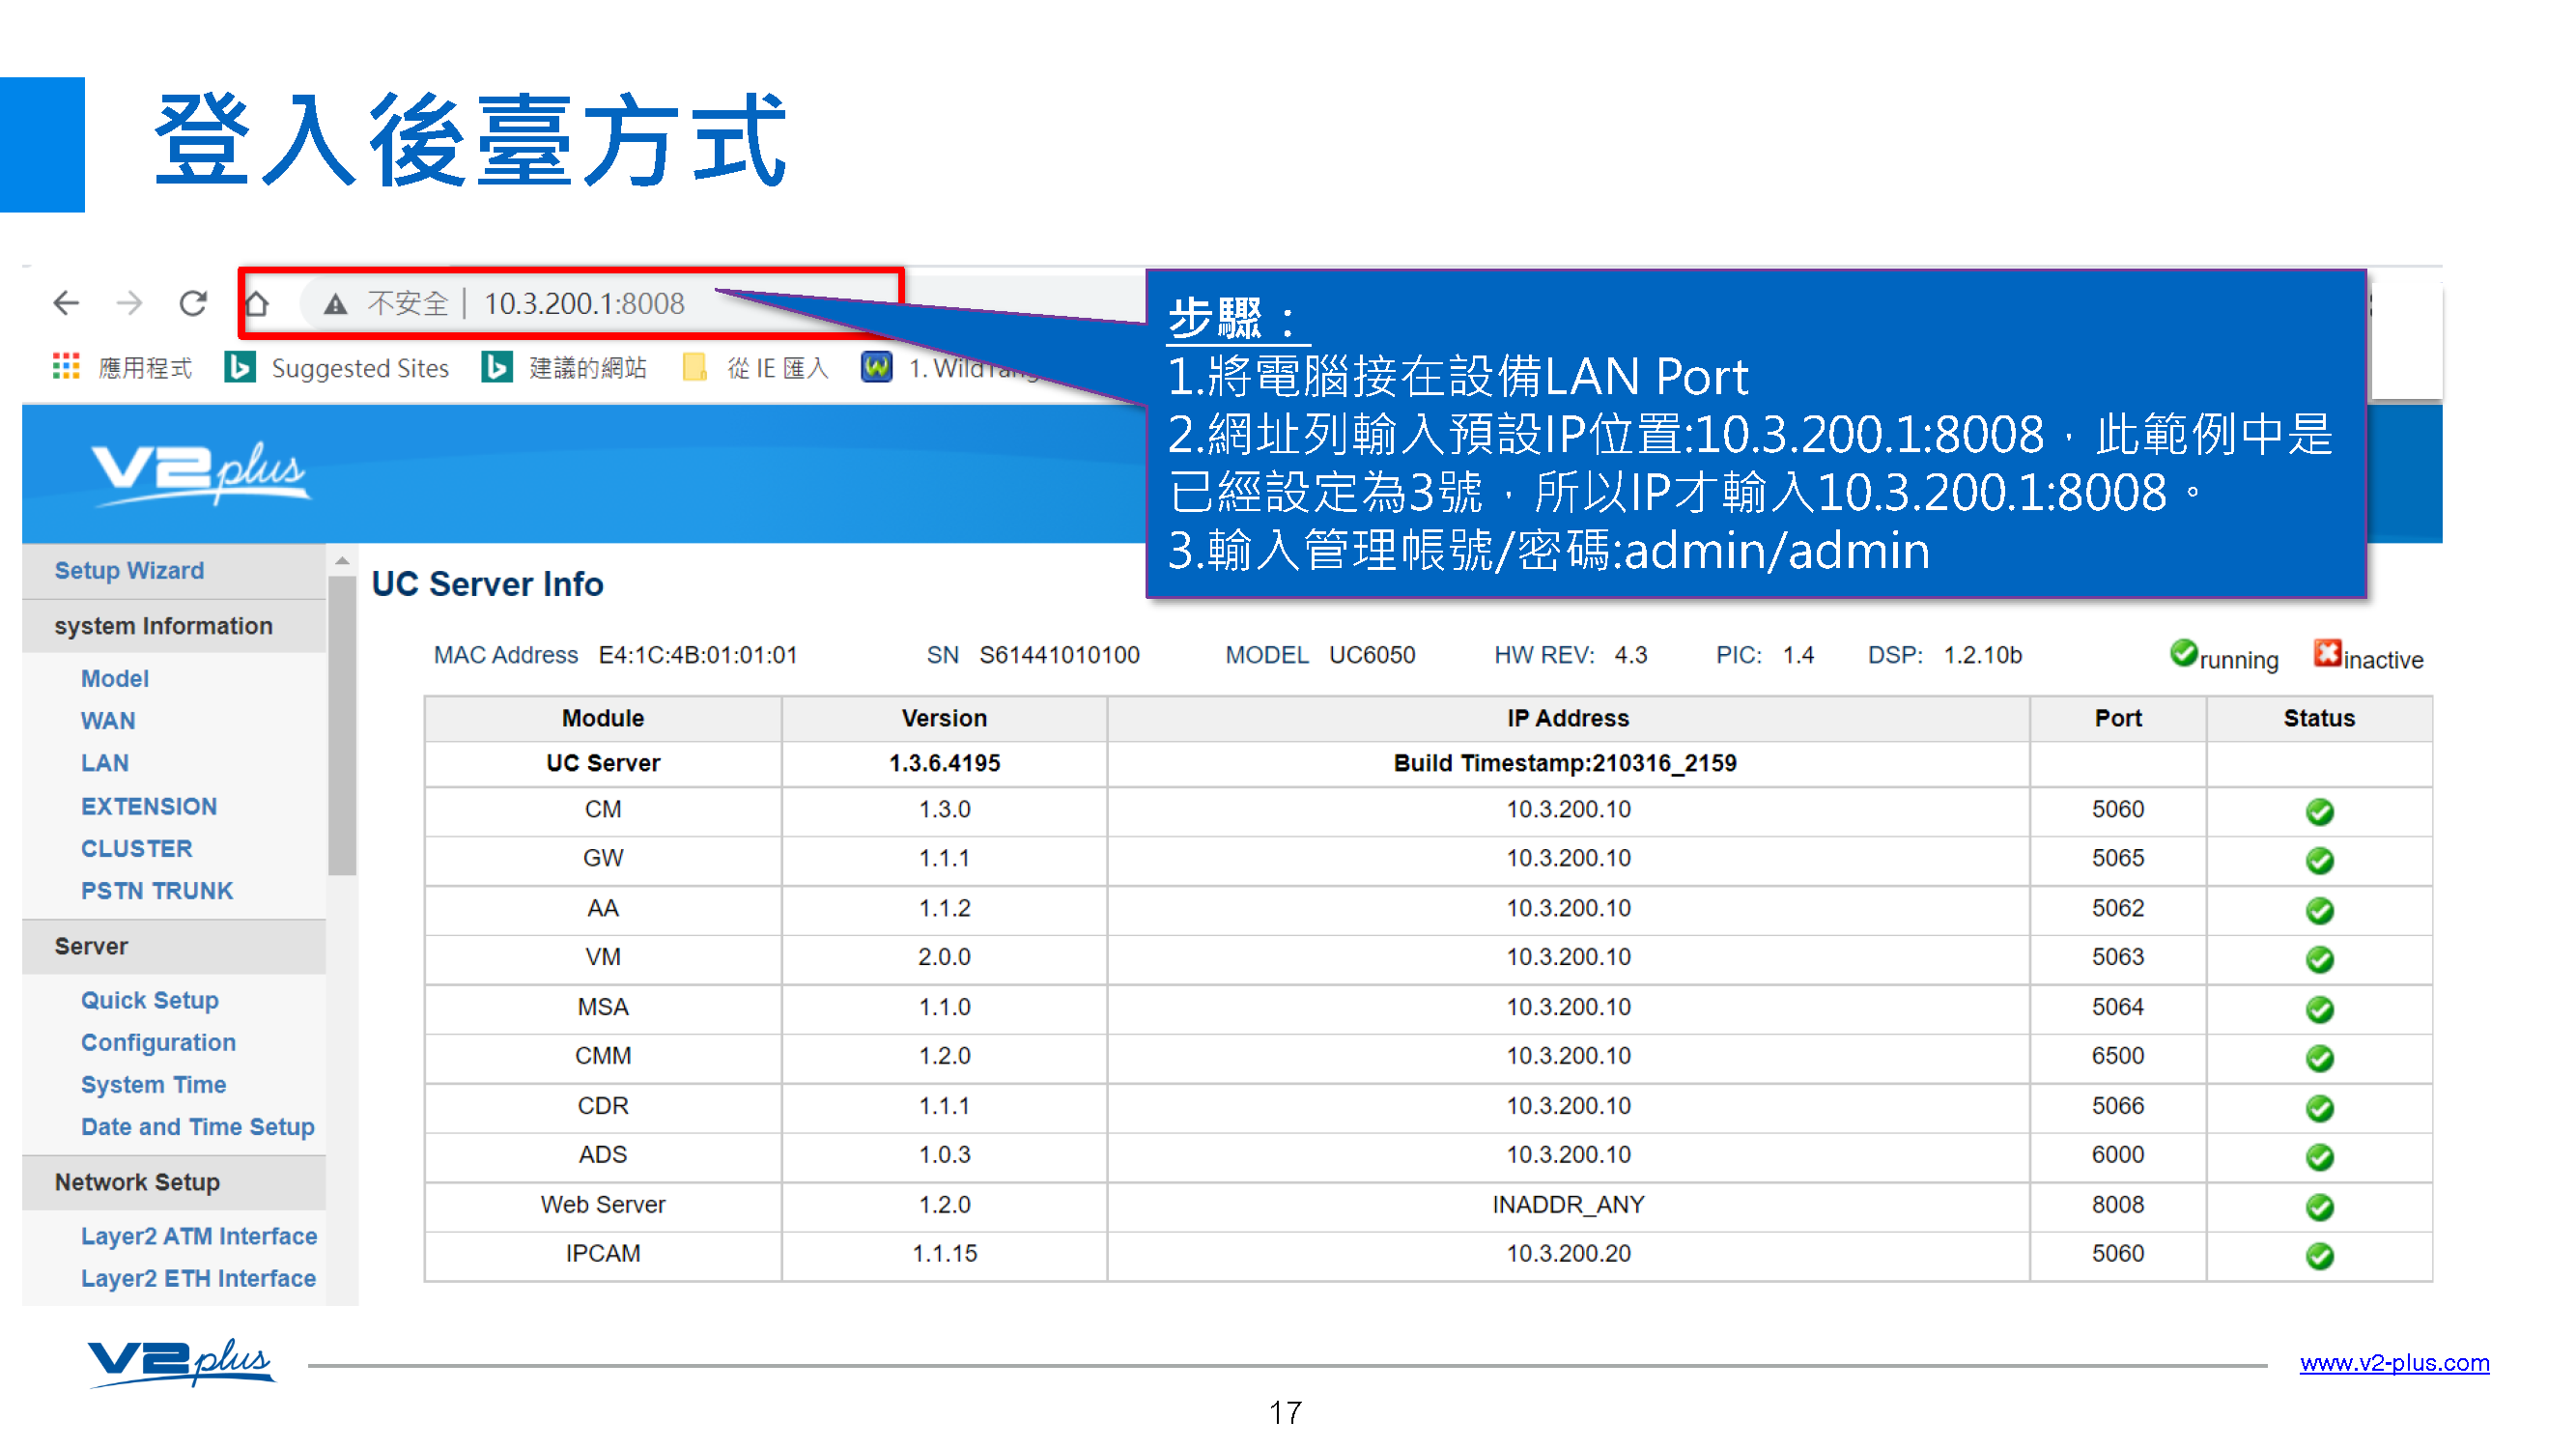Image resolution: width=2576 pixels, height=1449 pixels.
Task: Click the ADS row status icon
Action: tap(2320, 1158)
